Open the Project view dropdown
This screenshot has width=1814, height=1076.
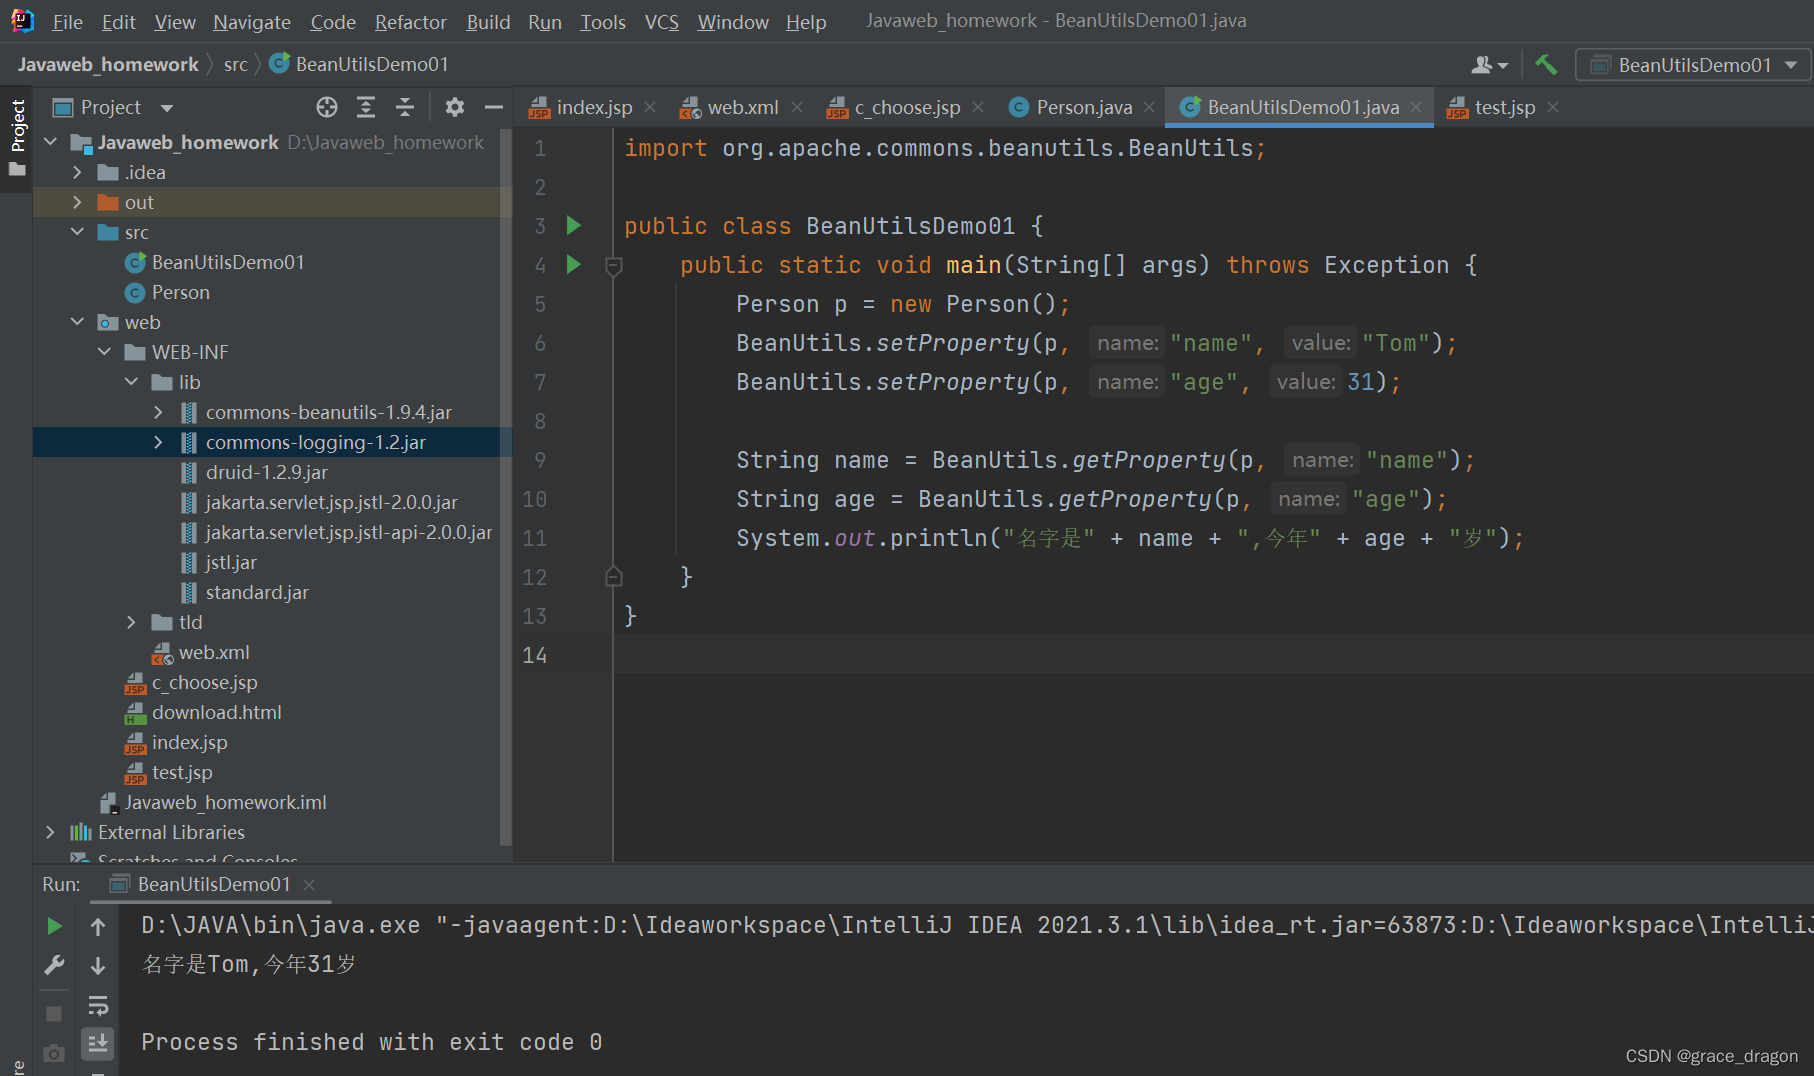click(x=167, y=107)
